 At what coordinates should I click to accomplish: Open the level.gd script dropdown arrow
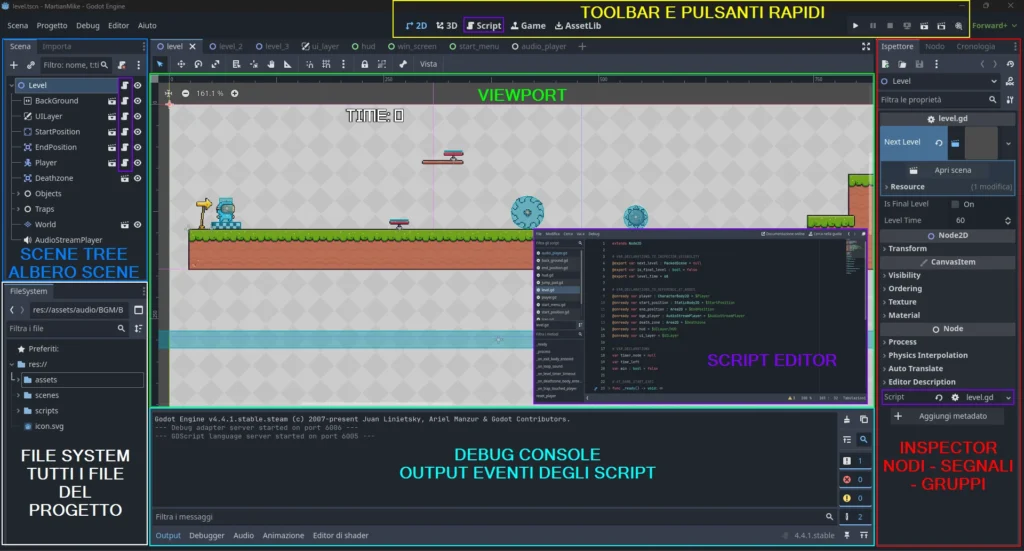1008,398
